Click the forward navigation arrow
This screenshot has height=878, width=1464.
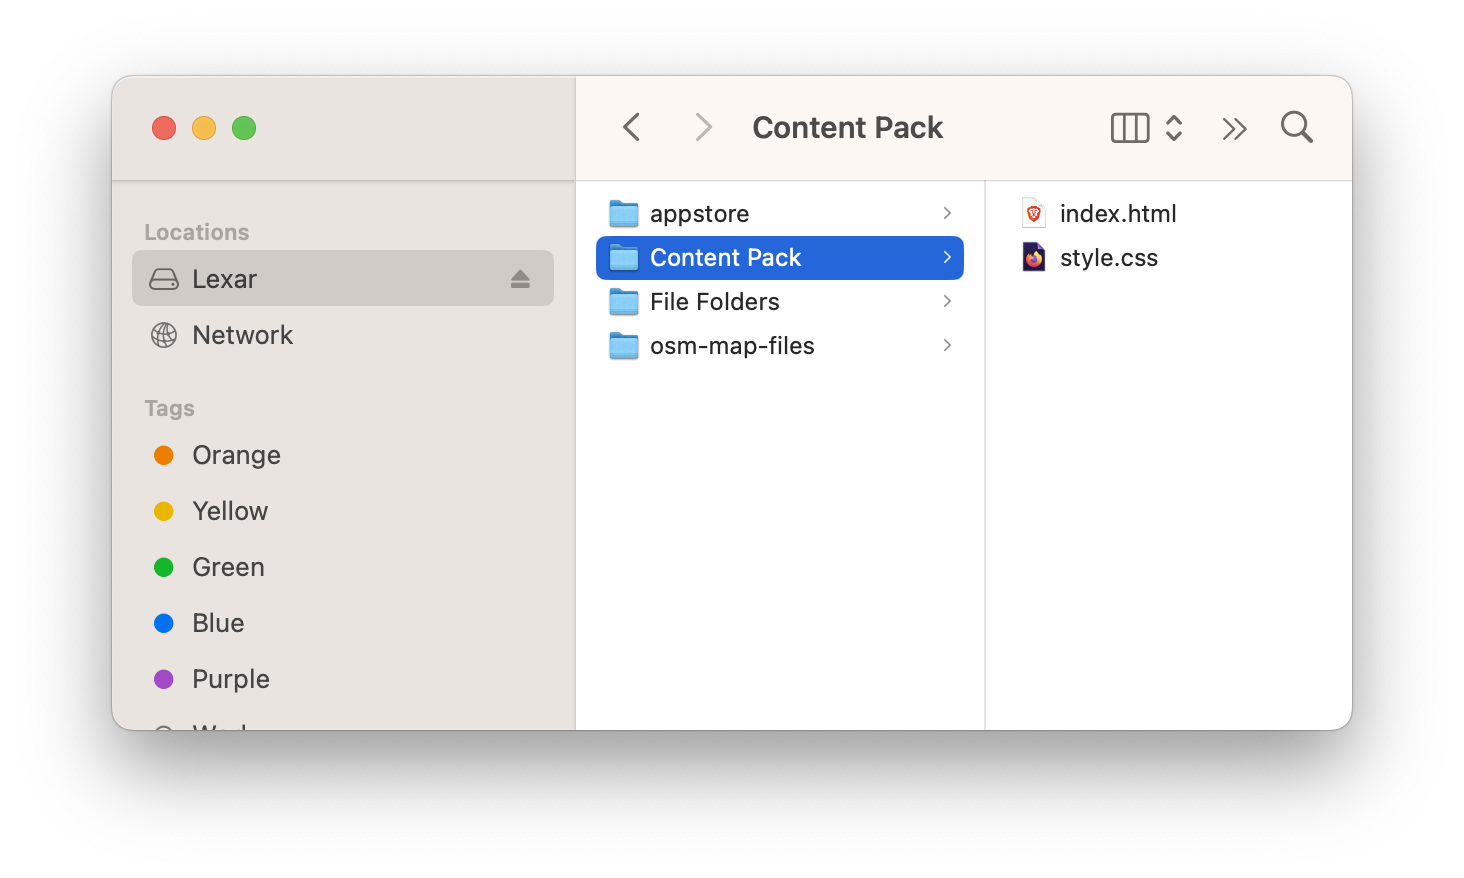coord(703,127)
